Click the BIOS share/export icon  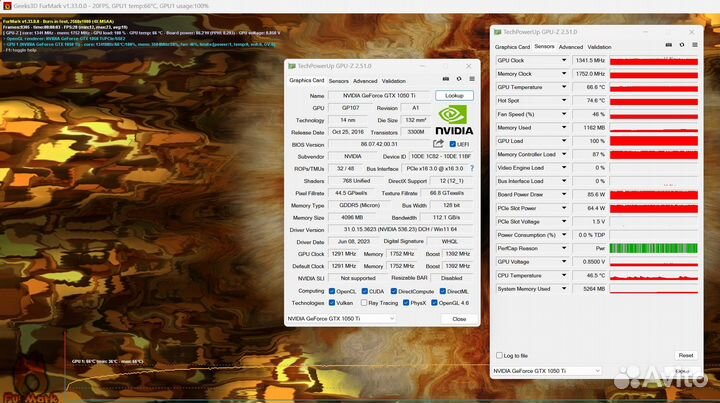(x=438, y=144)
